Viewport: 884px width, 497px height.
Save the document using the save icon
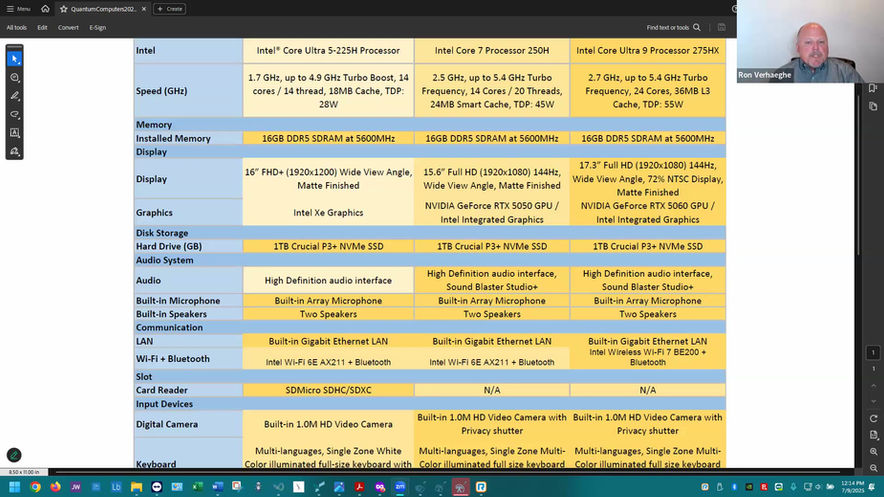(x=722, y=27)
